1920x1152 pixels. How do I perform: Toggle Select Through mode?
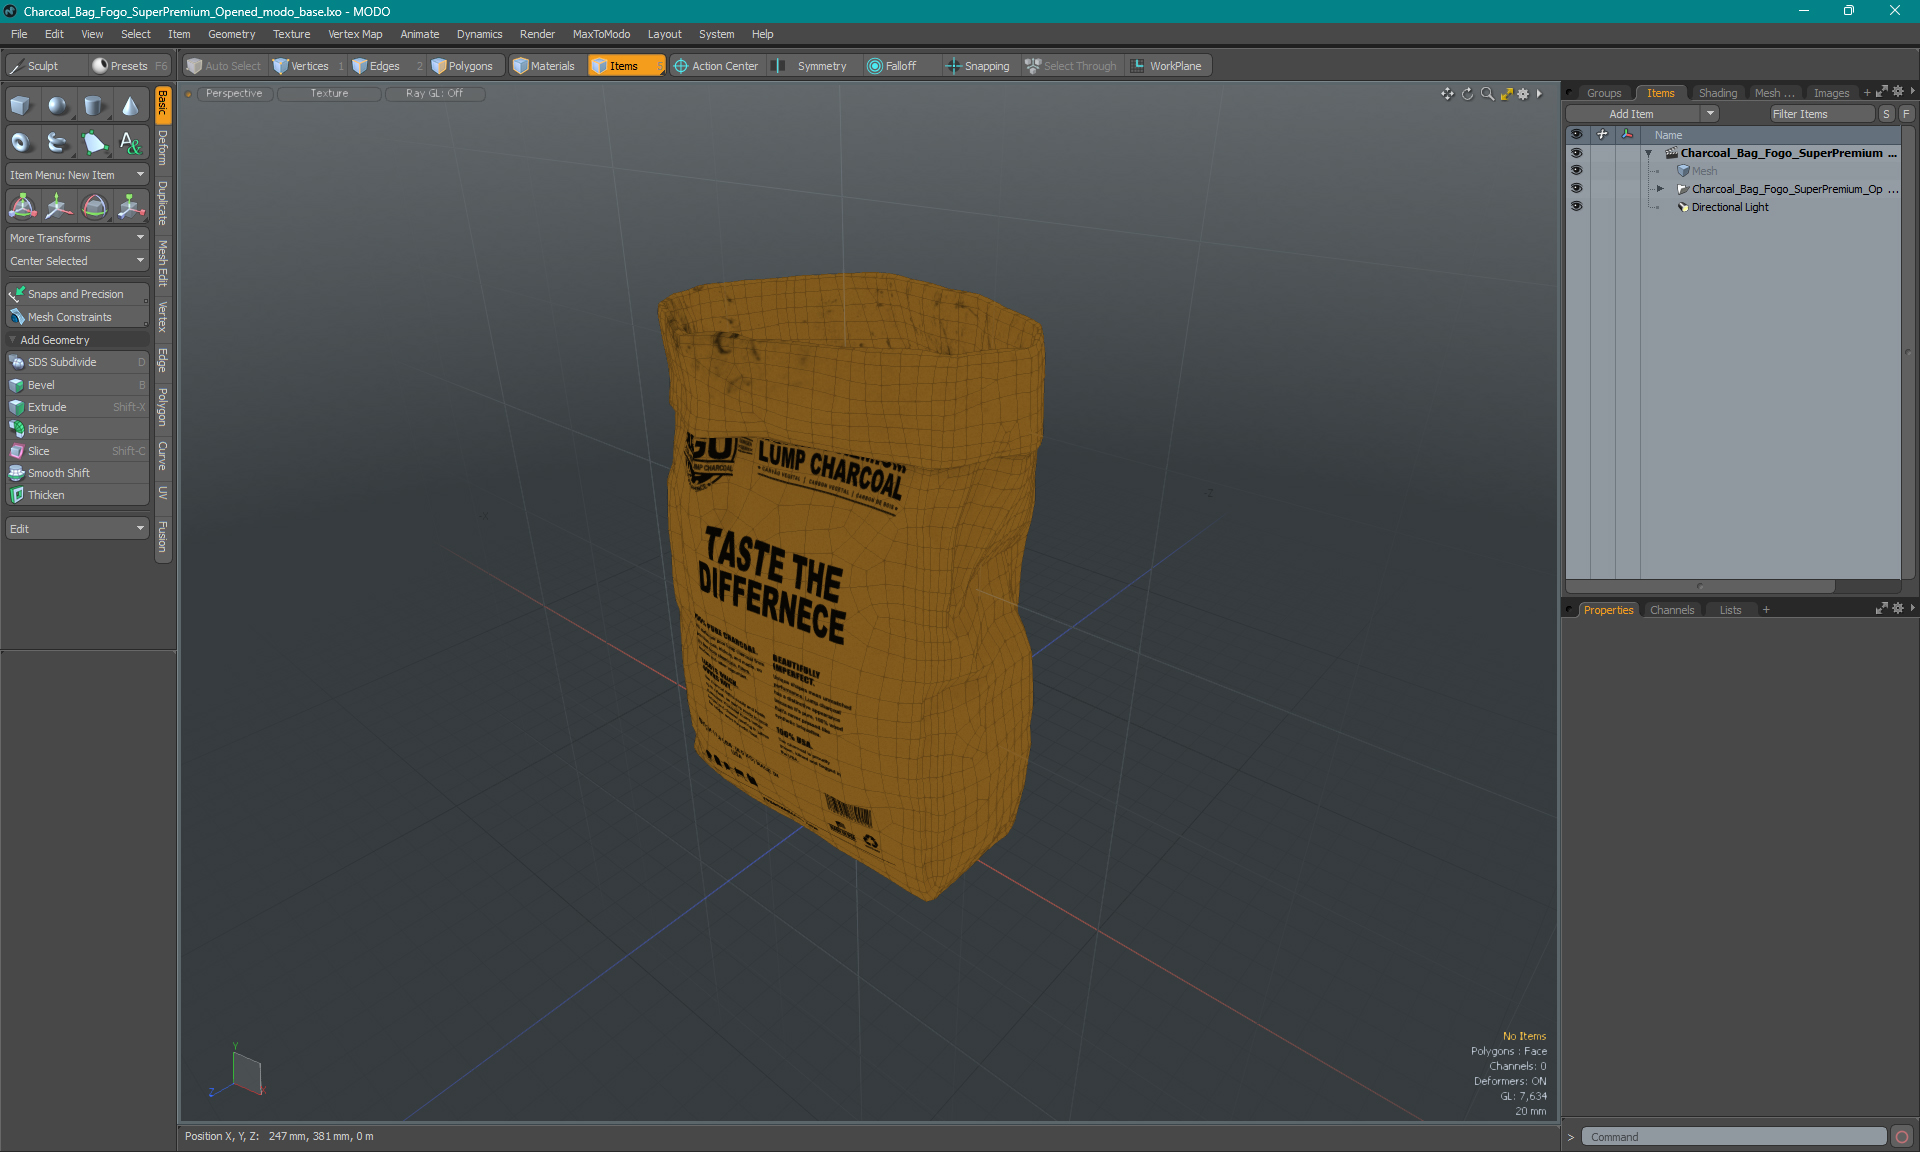pos(1071,66)
